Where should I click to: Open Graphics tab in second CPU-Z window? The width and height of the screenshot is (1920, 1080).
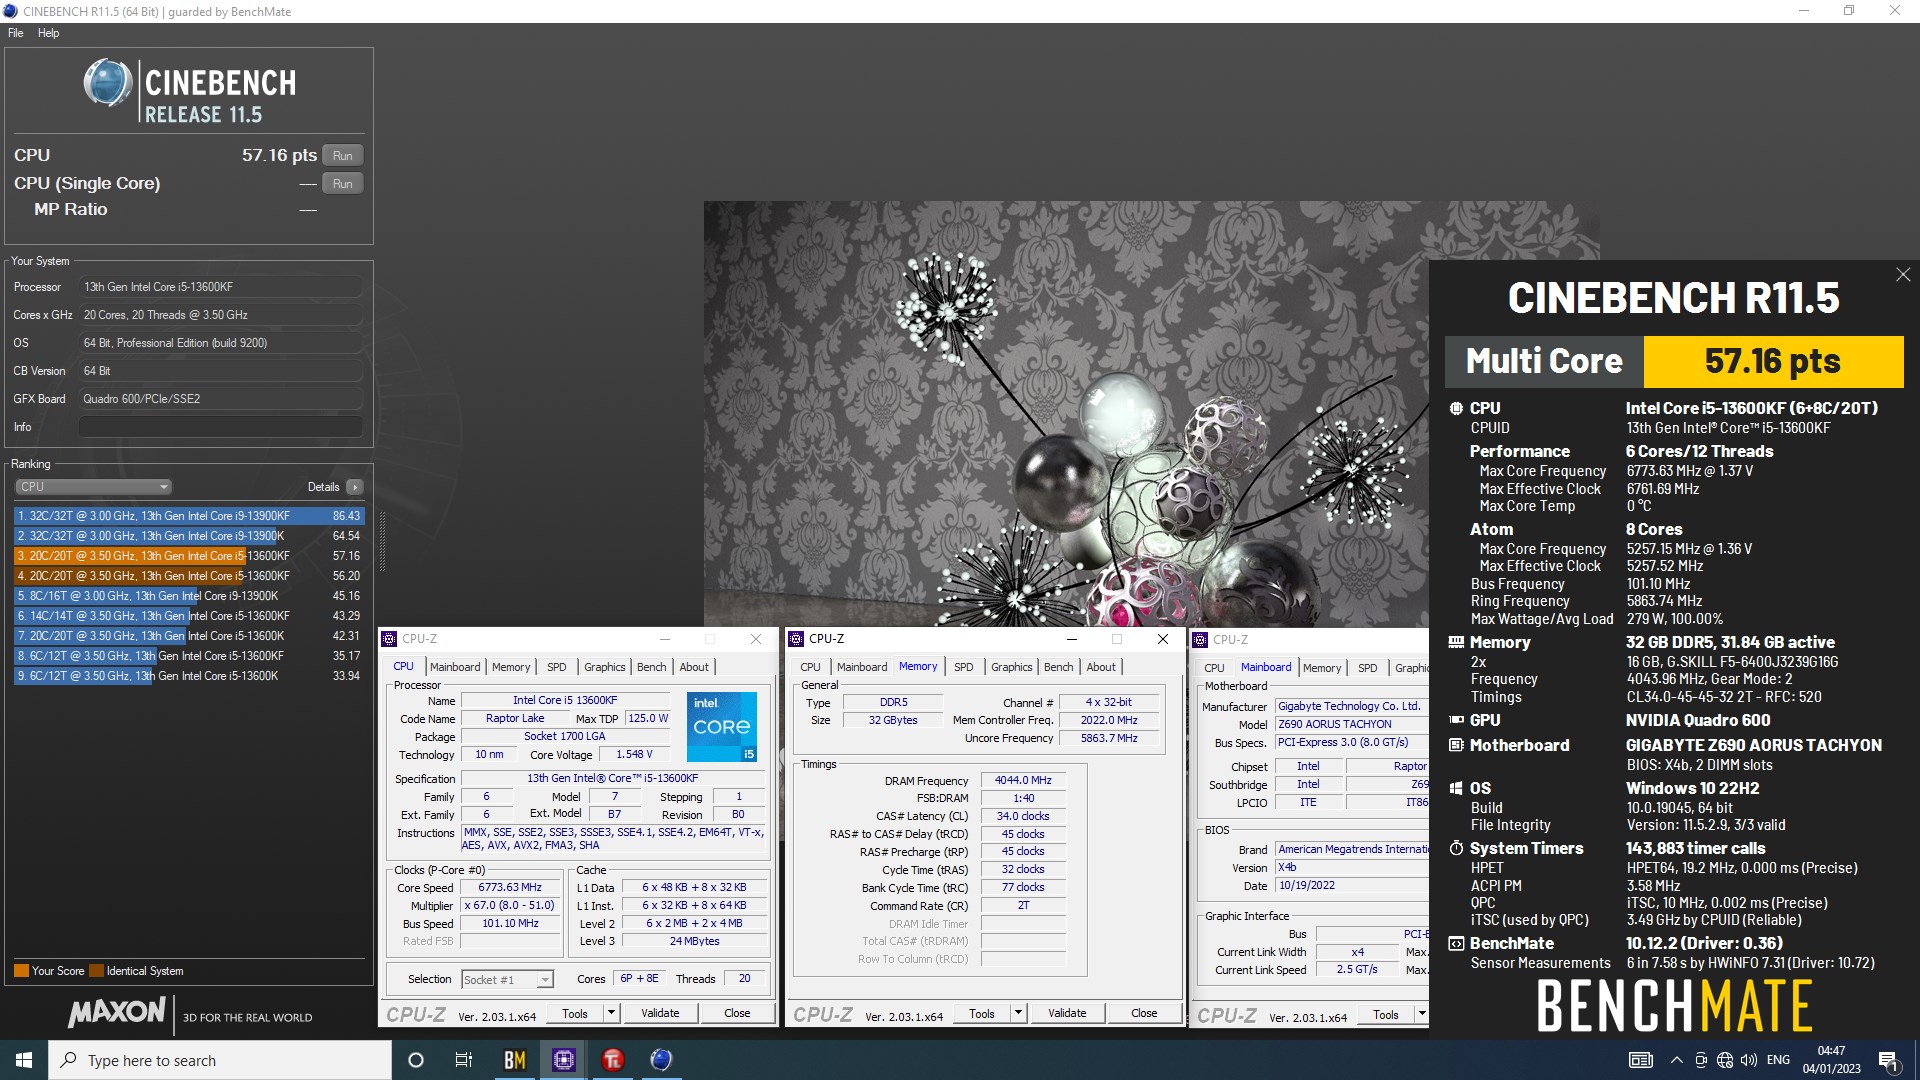point(1012,667)
